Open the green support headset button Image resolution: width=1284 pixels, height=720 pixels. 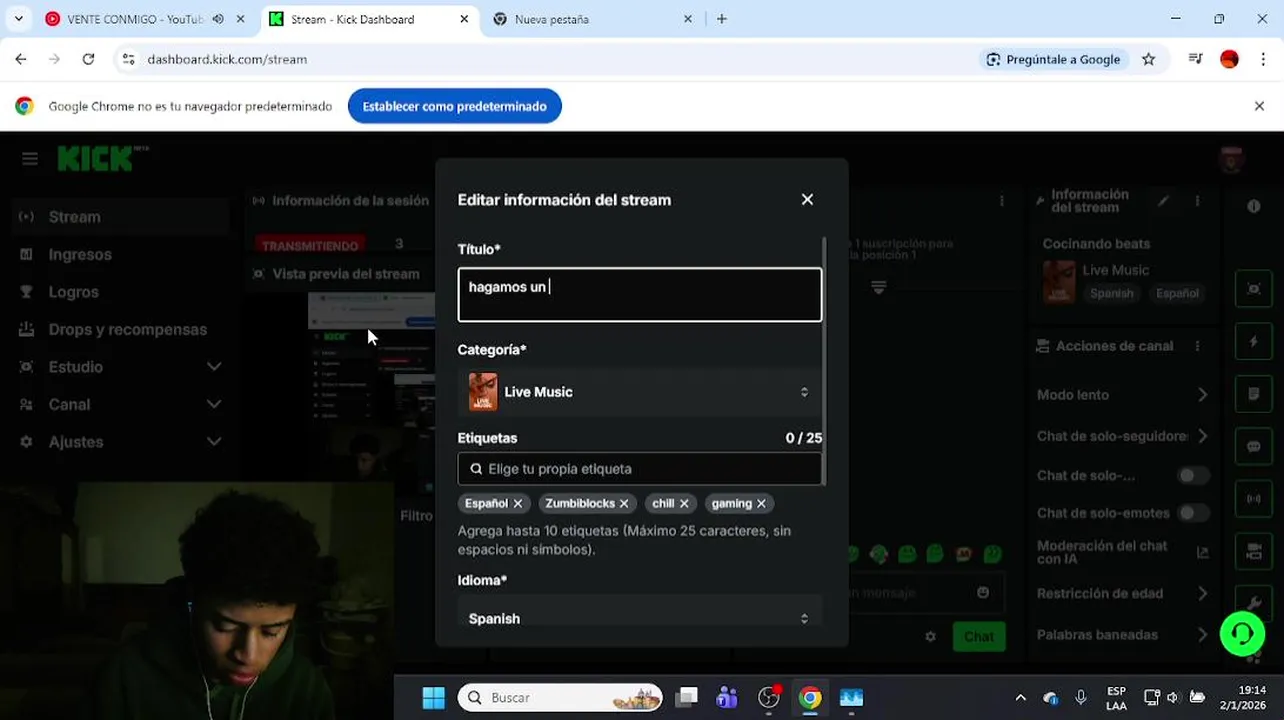coord(1242,634)
